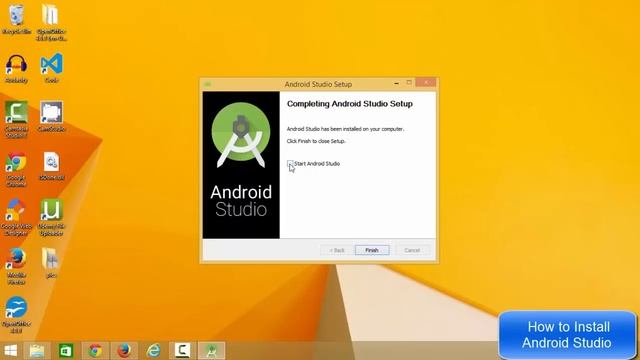Select the Recycle Bin desktop icon
Image resolution: width=640 pixels, height=360 pixels.
(16, 20)
